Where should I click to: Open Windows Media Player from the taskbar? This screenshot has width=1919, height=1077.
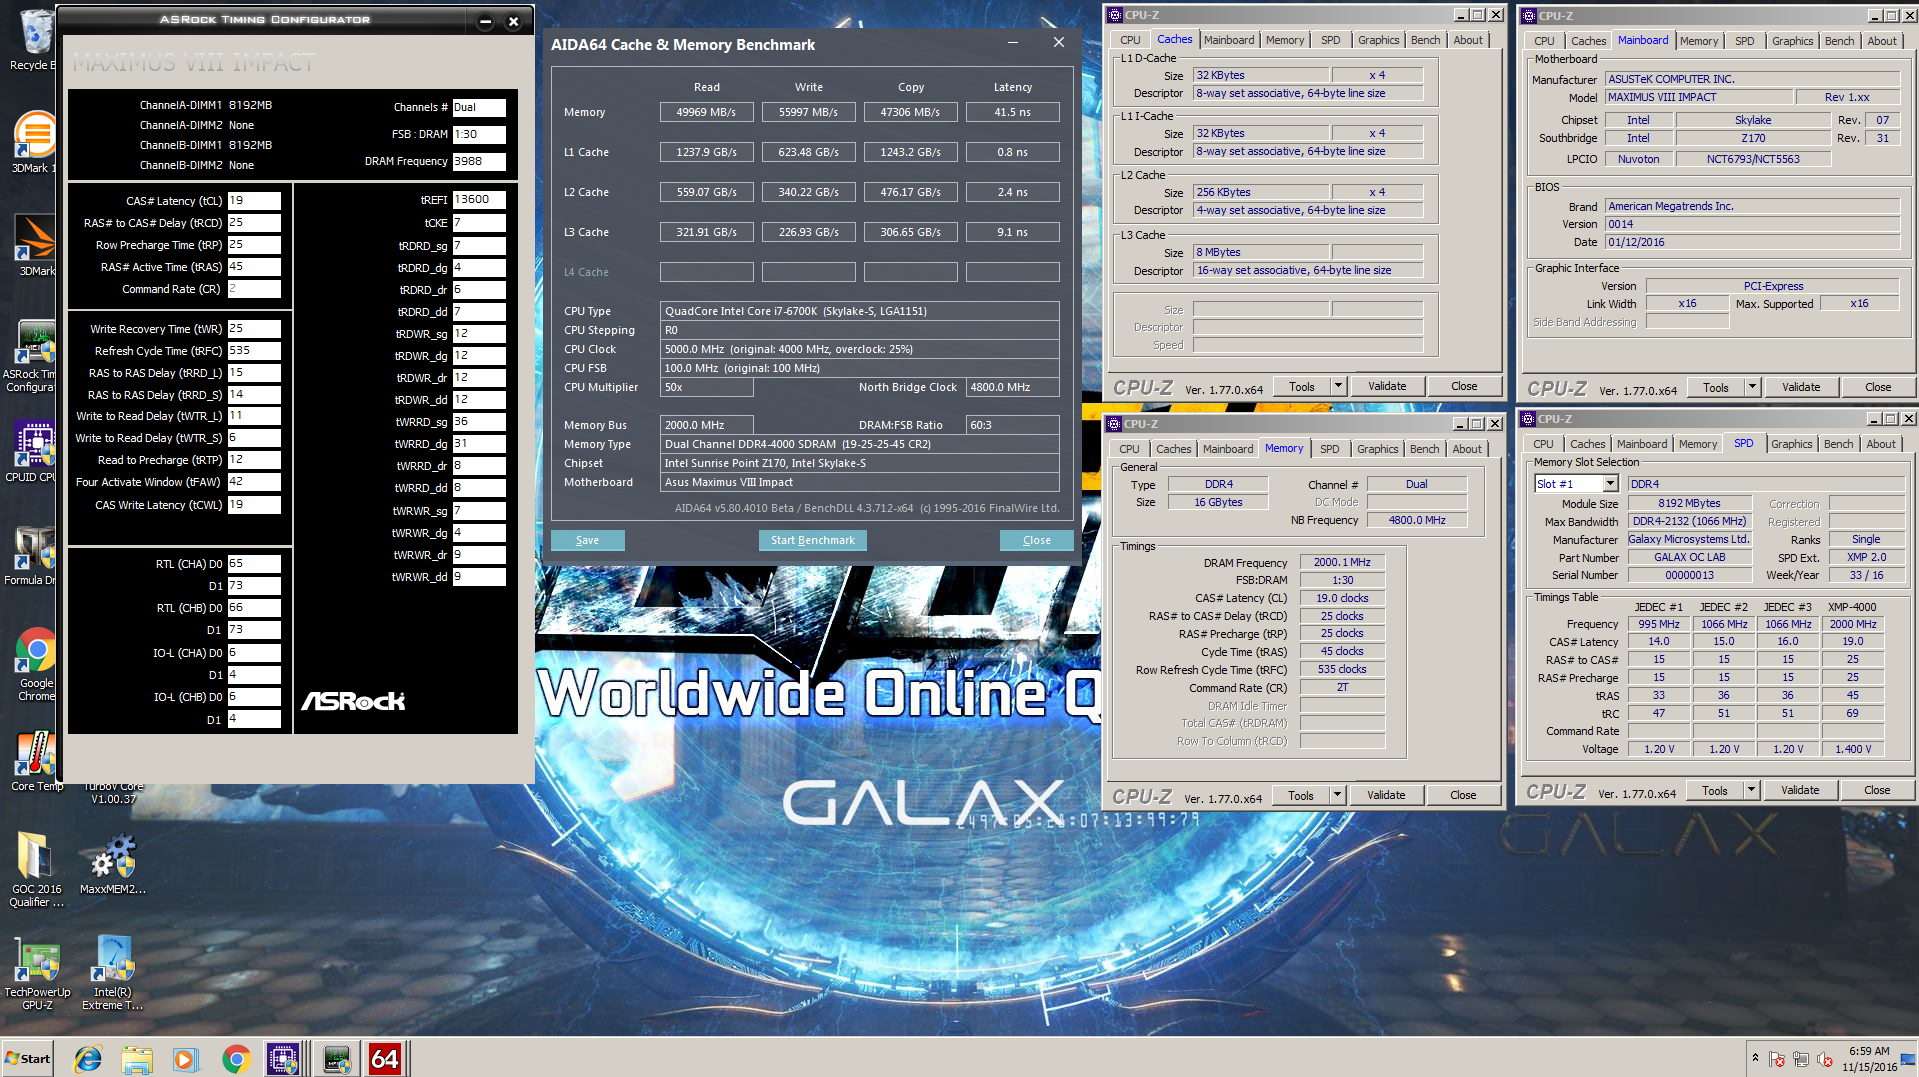pyautogui.click(x=185, y=1058)
